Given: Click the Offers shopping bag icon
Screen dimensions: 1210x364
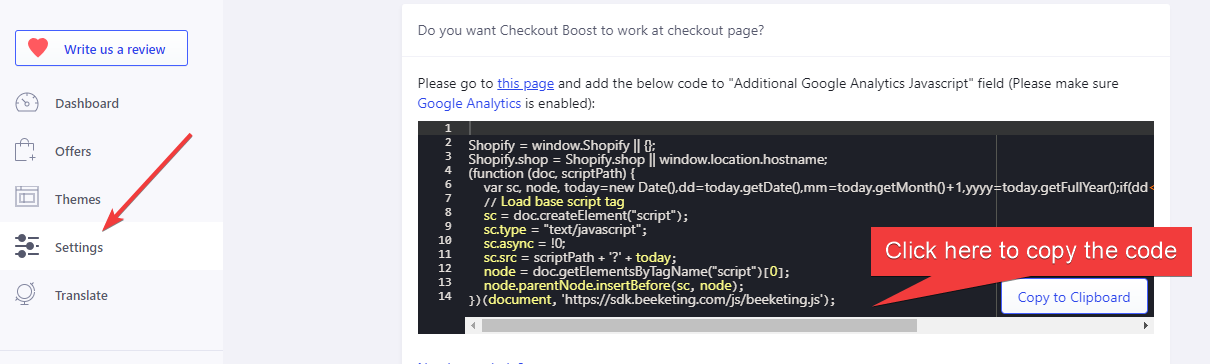Looking at the screenshot, I should pos(26,151).
